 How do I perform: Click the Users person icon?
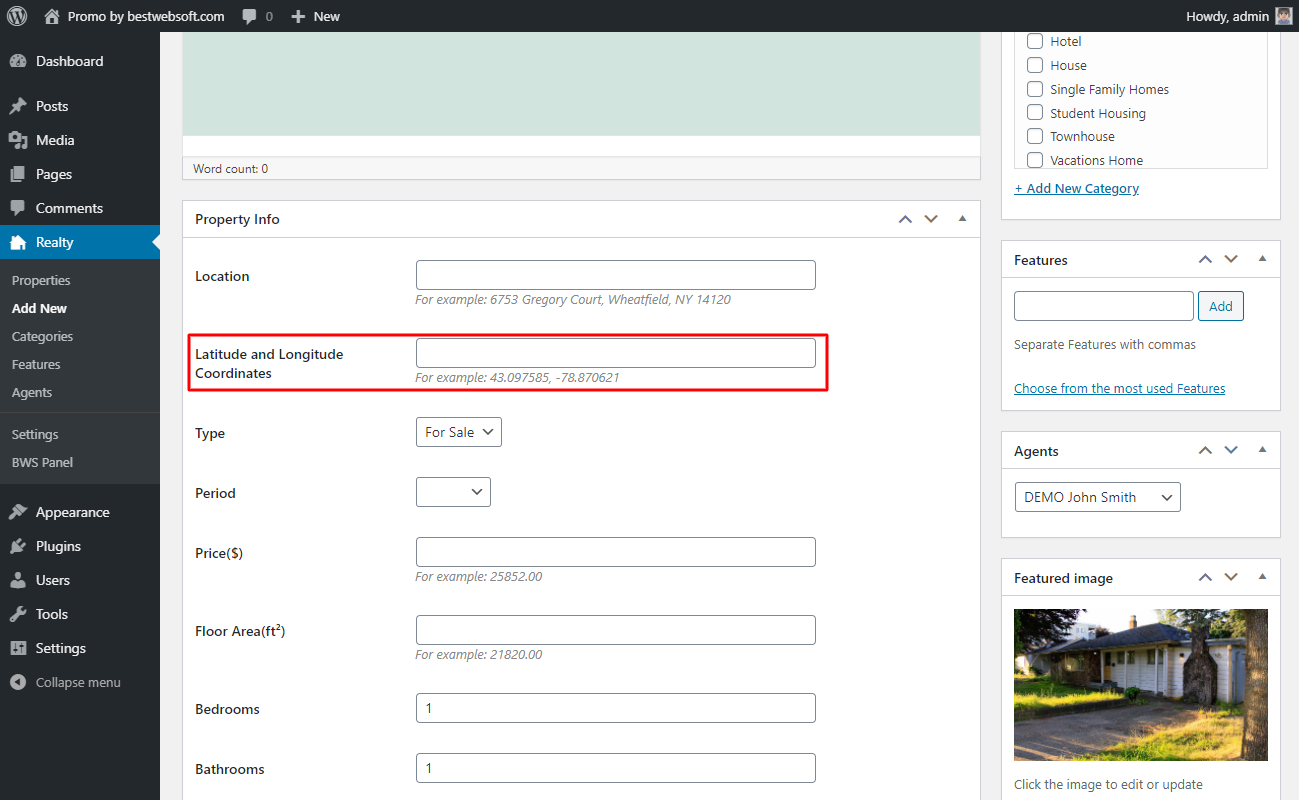coord(18,580)
